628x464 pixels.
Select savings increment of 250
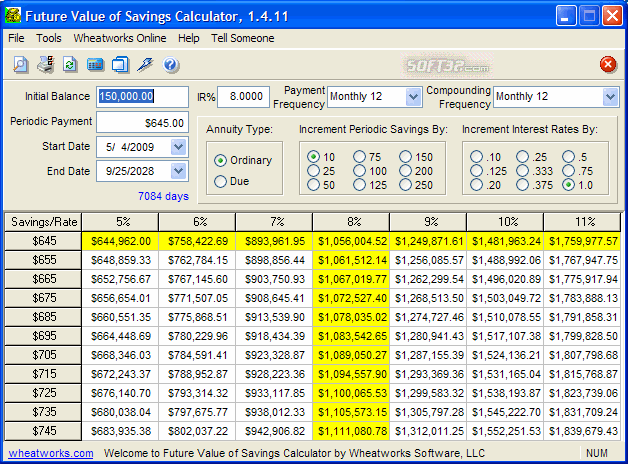click(x=416, y=185)
